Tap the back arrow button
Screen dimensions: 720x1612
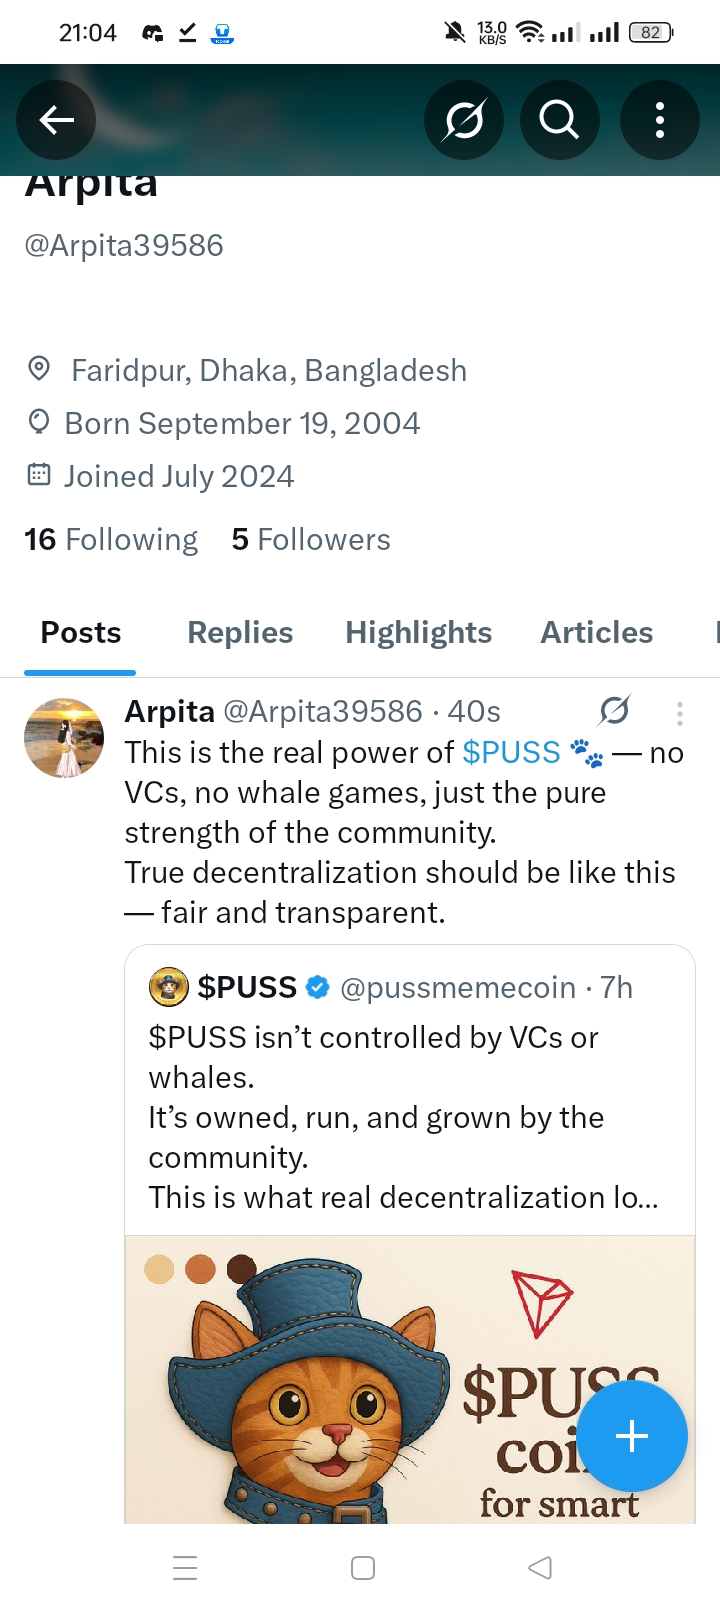(56, 120)
